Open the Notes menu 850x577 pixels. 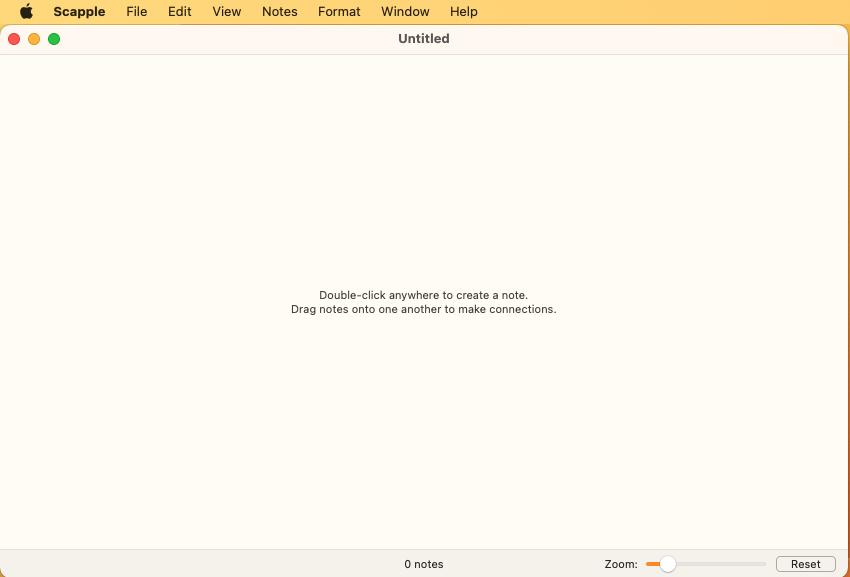click(x=280, y=11)
